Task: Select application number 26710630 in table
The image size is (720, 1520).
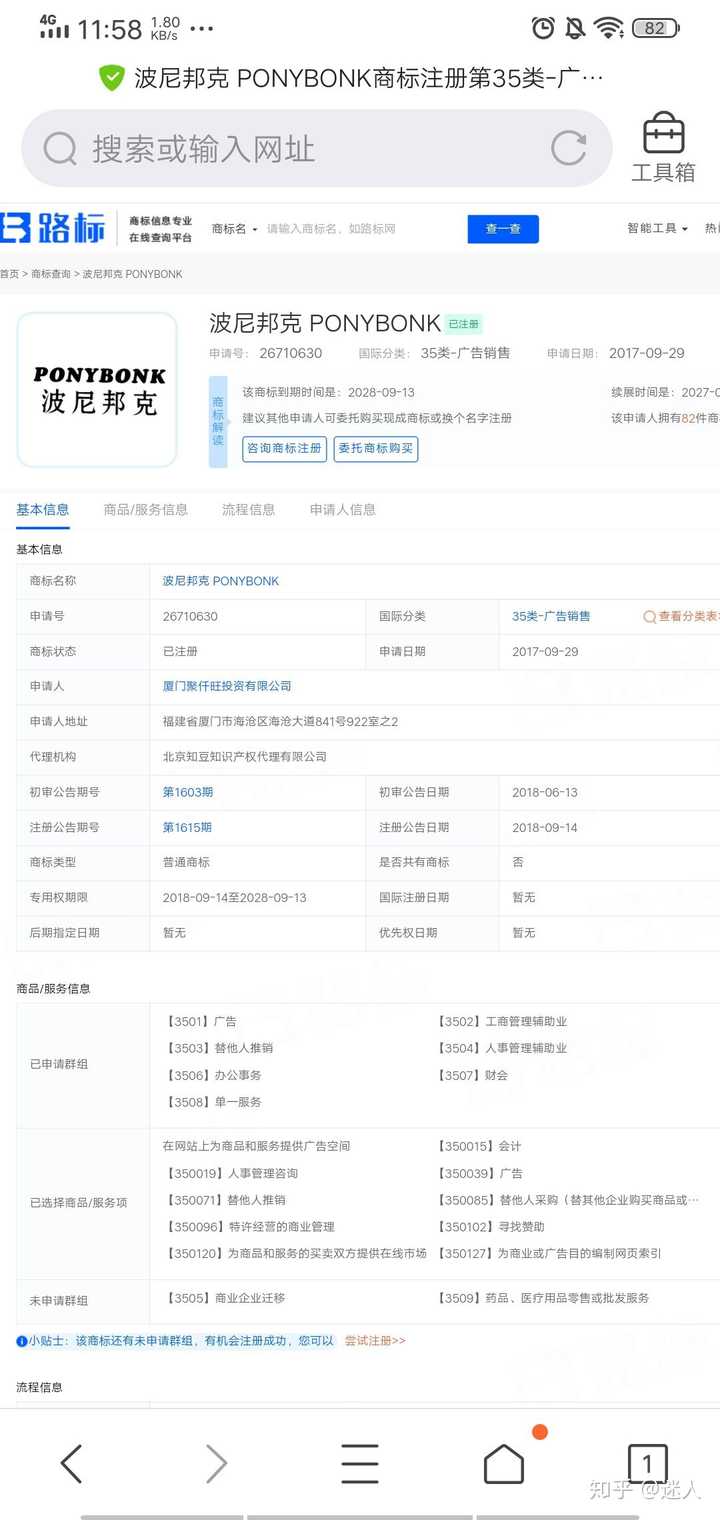Action: (190, 616)
